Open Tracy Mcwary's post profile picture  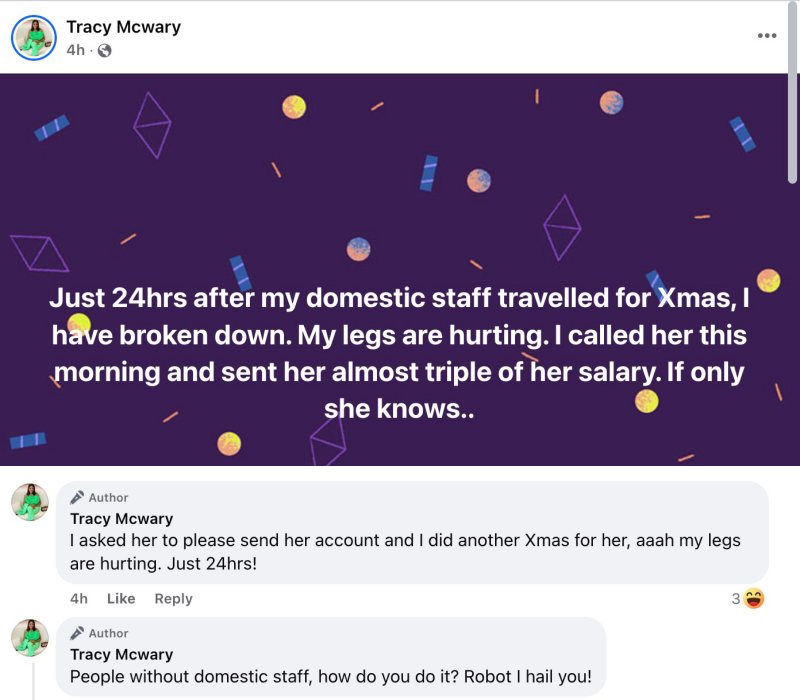[33, 37]
